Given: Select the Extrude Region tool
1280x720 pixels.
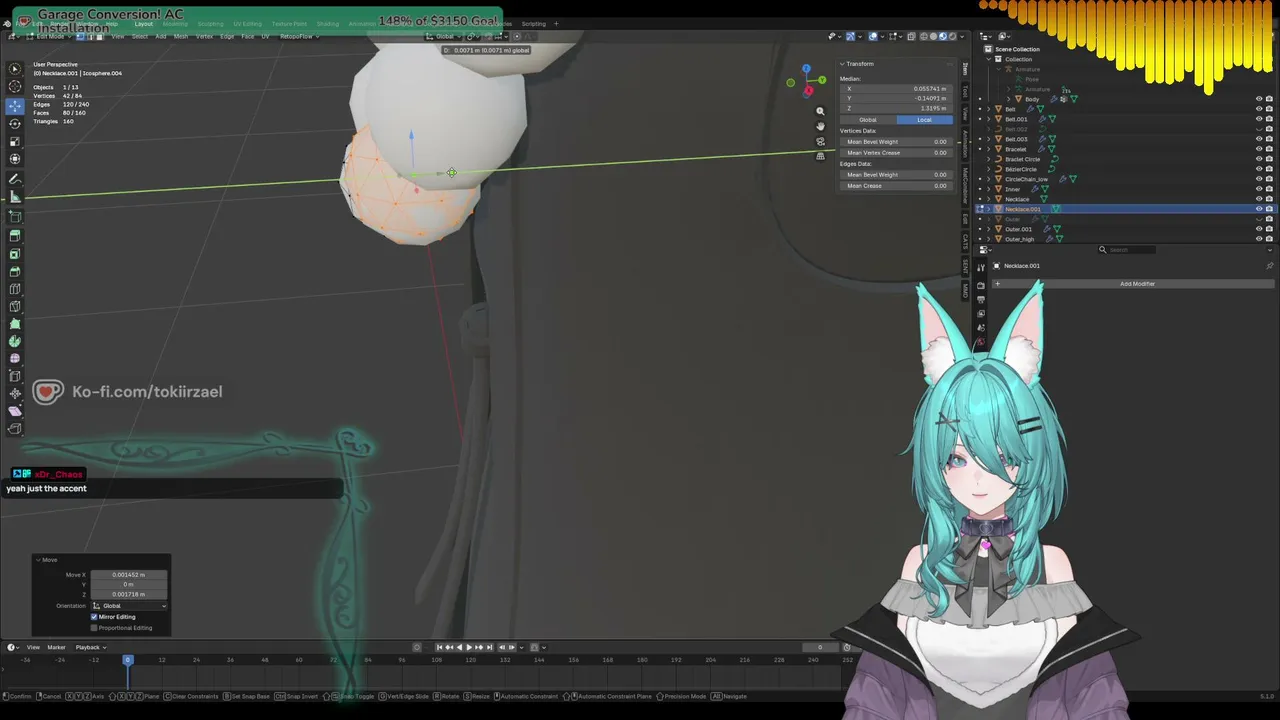Looking at the screenshot, I should point(15,236).
